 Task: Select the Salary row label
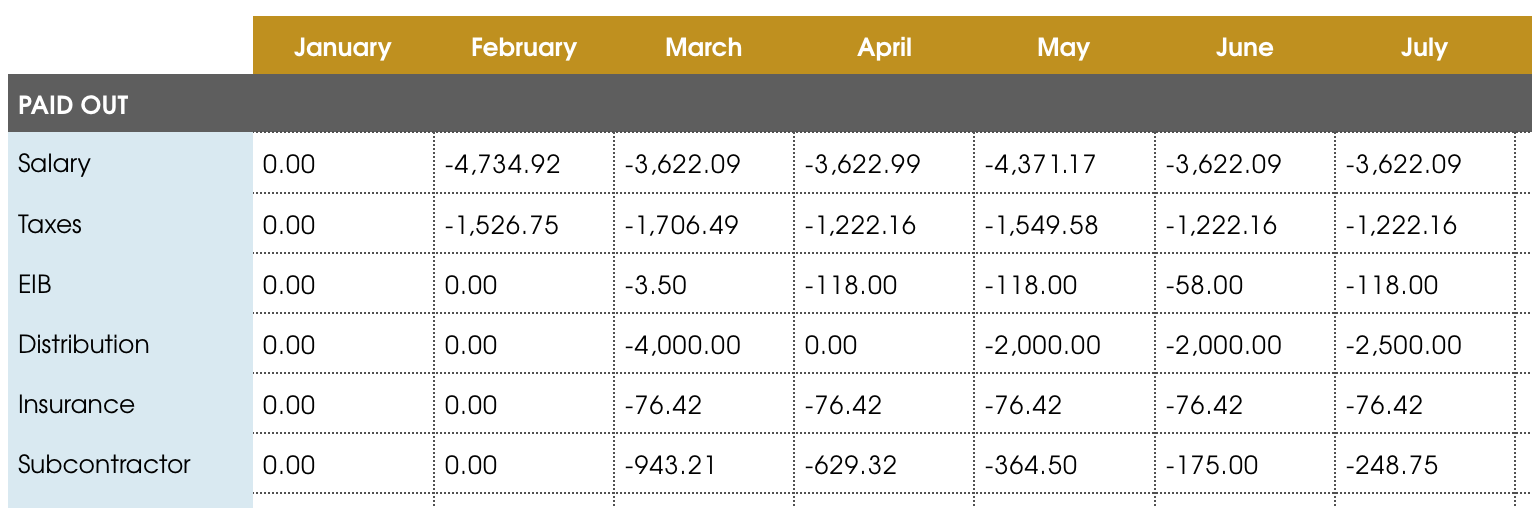[x=54, y=163]
